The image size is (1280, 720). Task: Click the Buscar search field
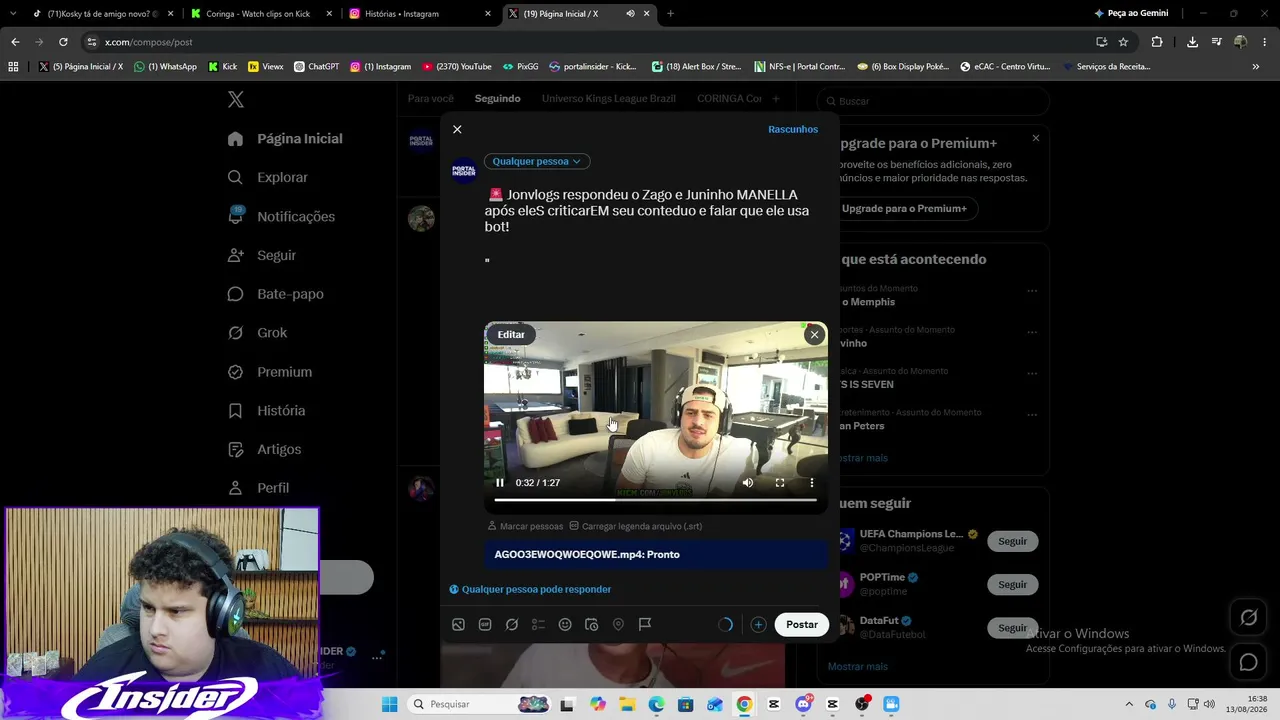tap(933, 101)
